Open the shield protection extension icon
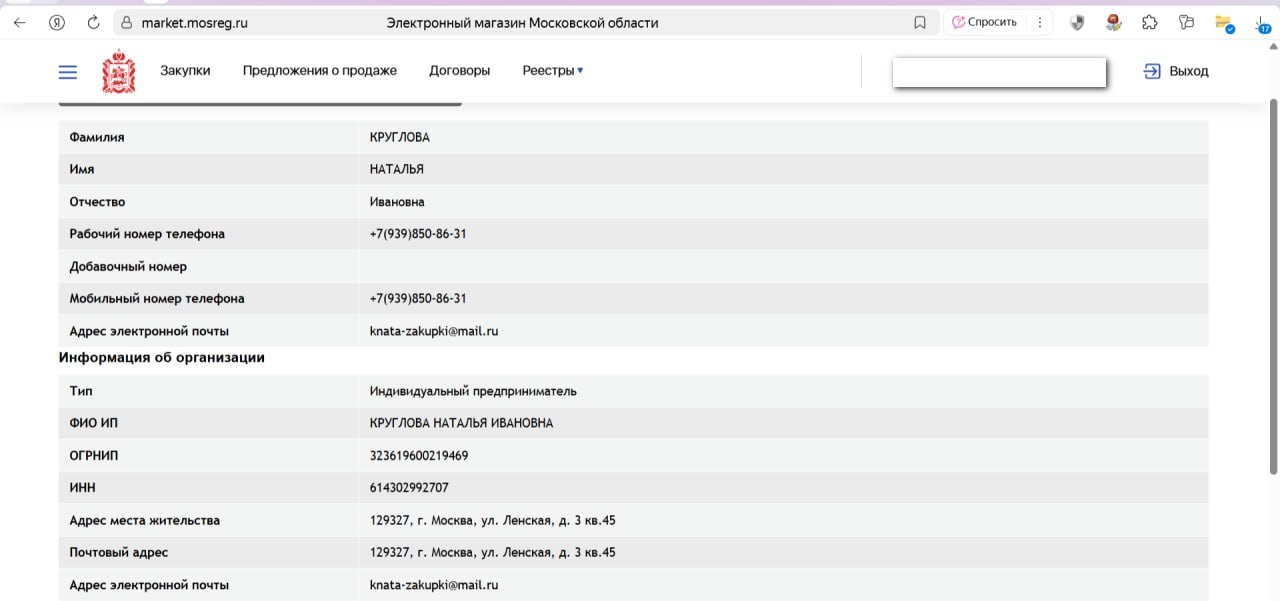Image resolution: width=1280 pixels, height=601 pixels. (1077, 22)
